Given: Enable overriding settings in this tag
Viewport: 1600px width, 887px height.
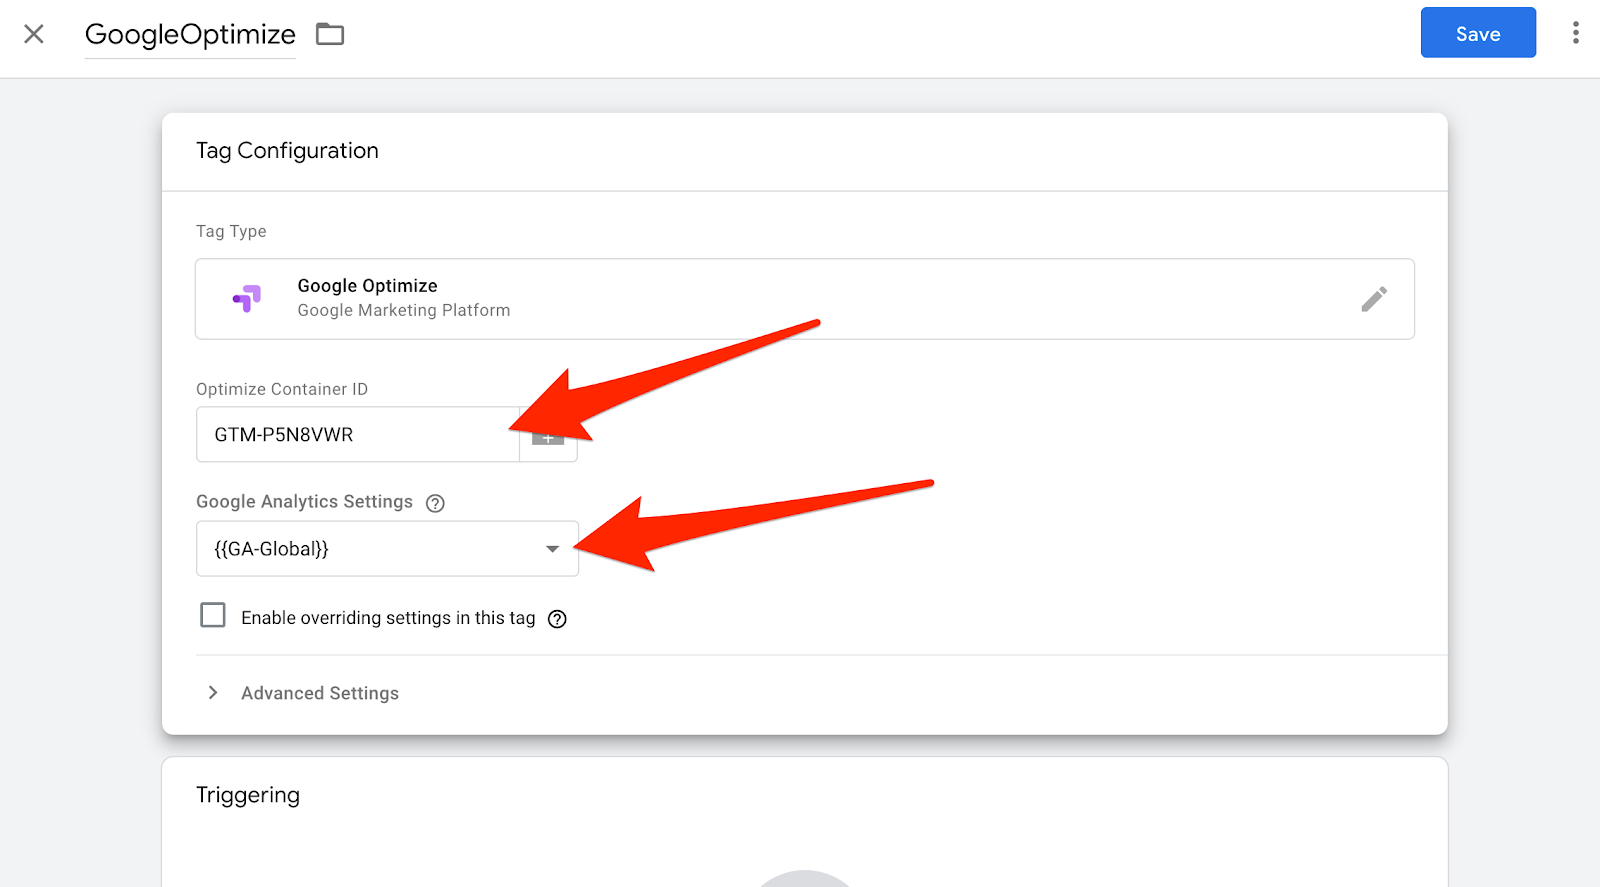Looking at the screenshot, I should tap(213, 615).
